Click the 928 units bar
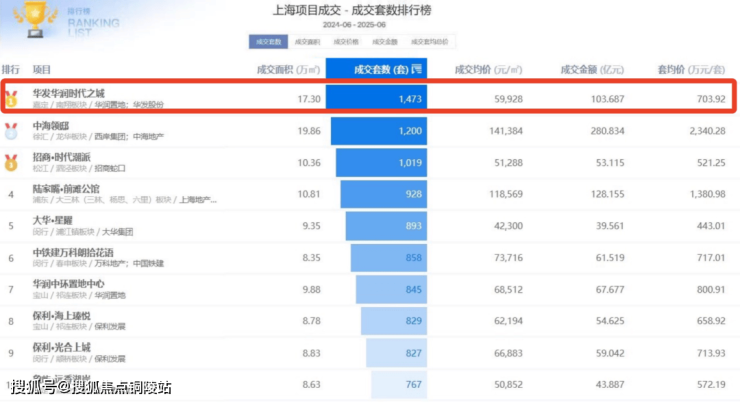The width and height of the screenshot is (740, 403). tap(384, 194)
